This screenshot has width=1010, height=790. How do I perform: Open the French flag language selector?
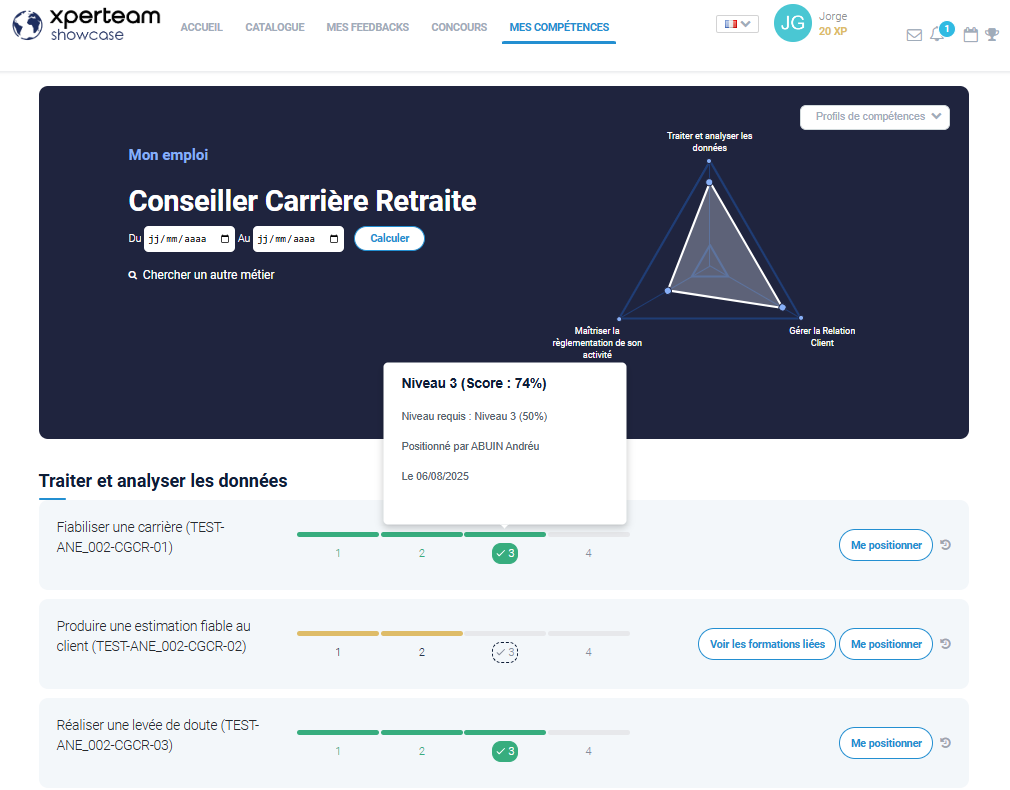(x=737, y=24)
